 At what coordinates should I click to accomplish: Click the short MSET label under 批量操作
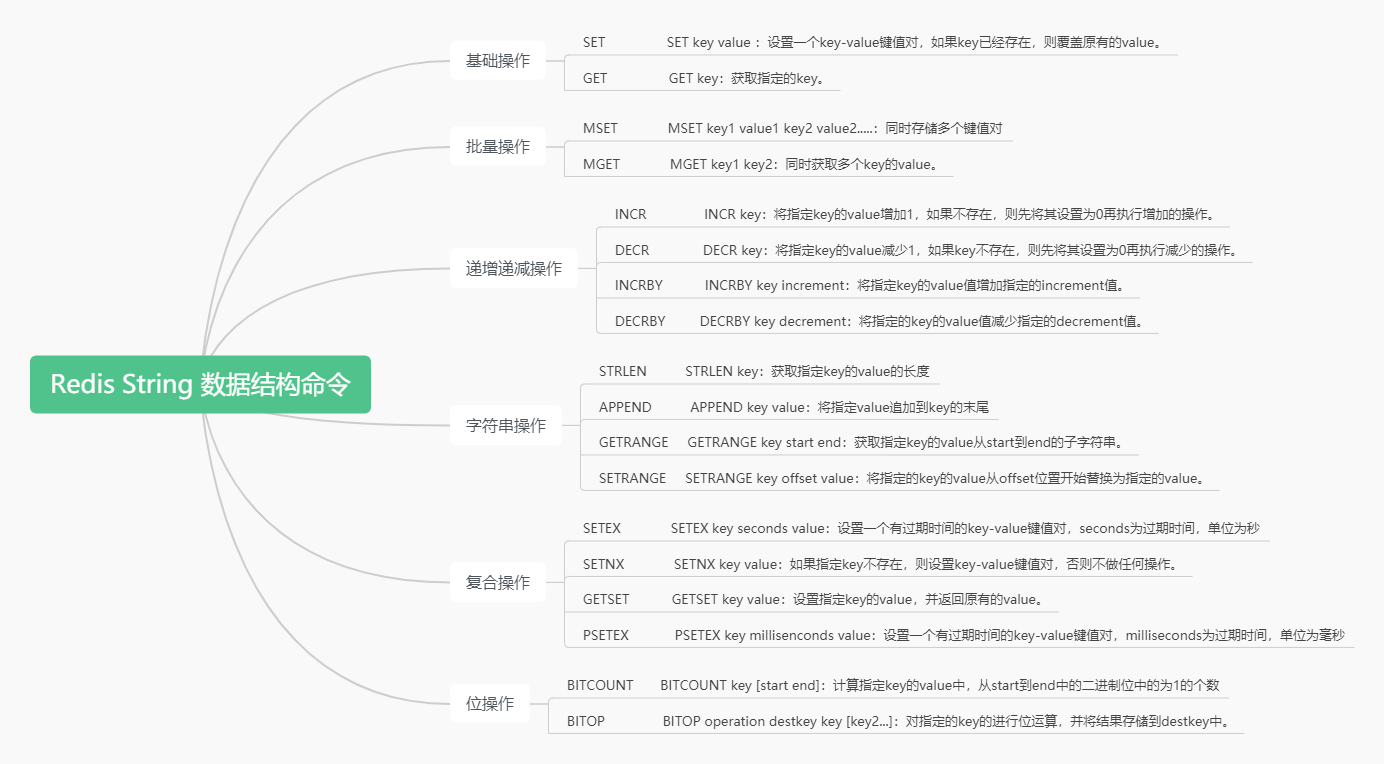tap(600, 129)
